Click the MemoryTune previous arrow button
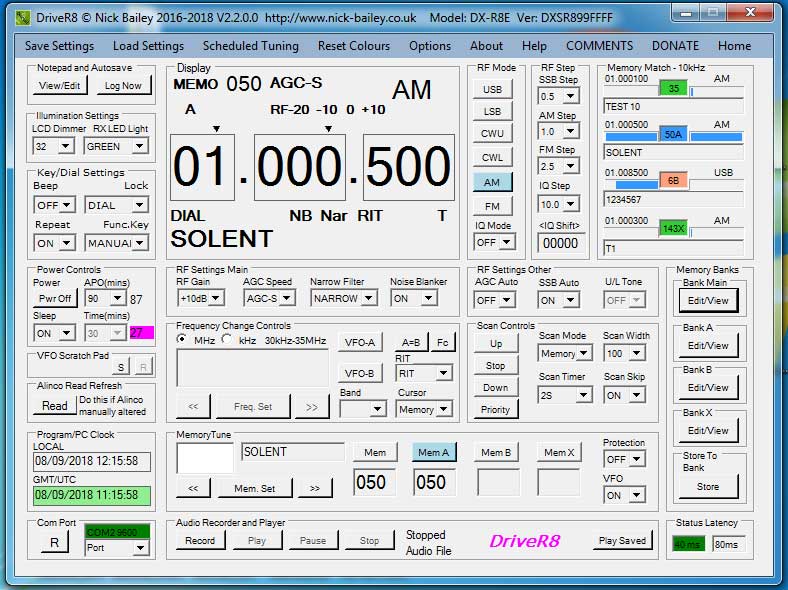The width and height of the screenshot is (788, 590). point(193,488)
